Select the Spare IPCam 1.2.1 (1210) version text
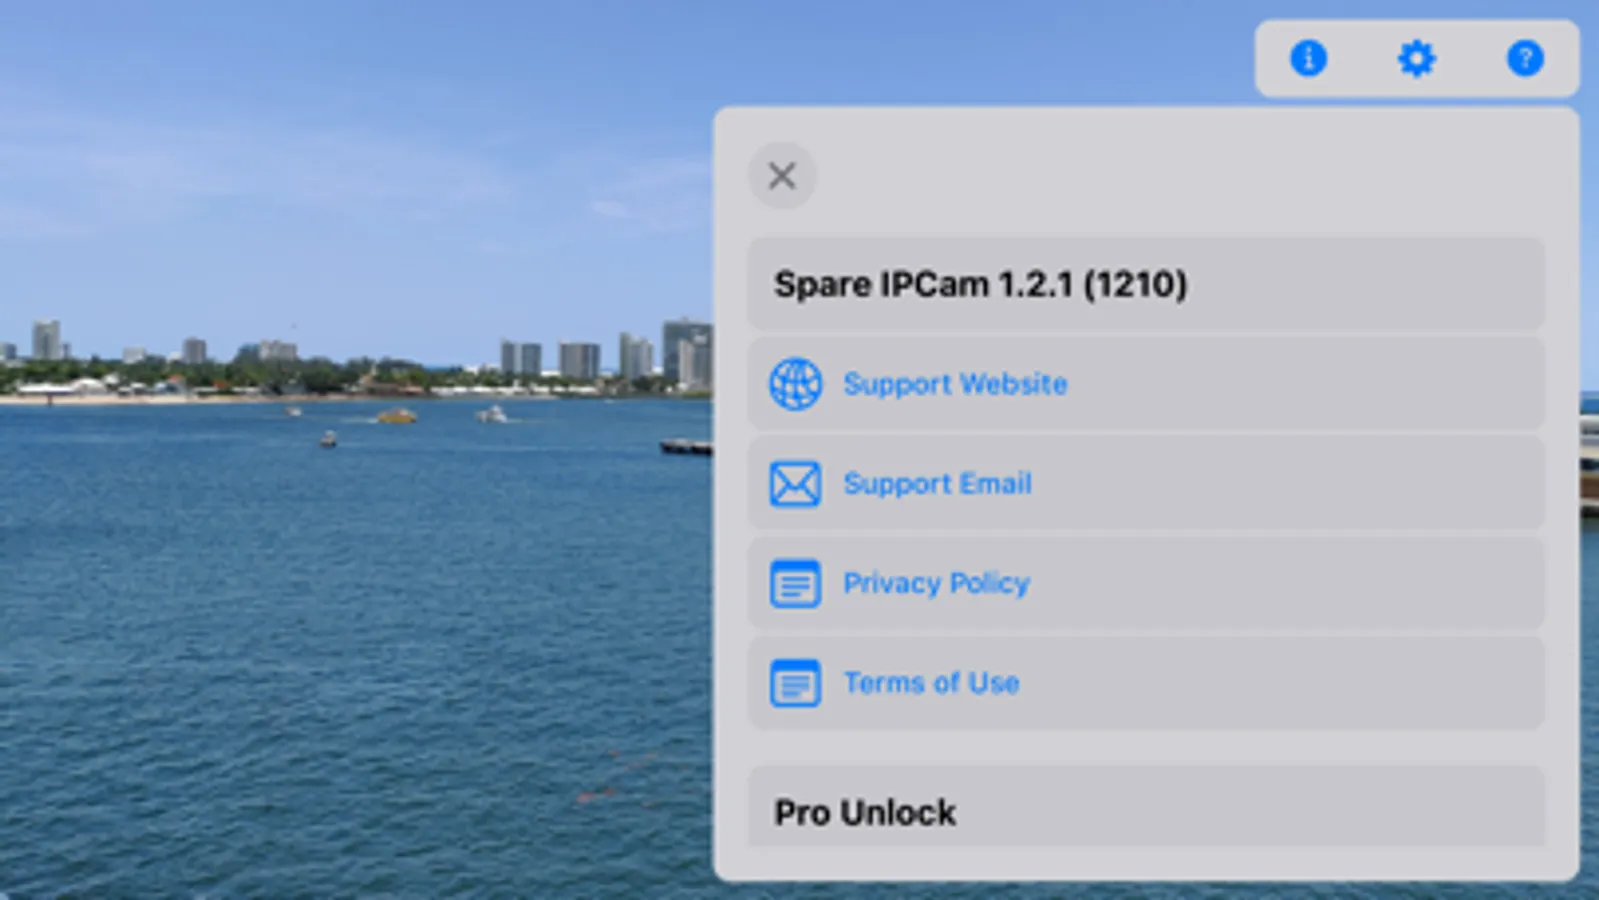1599x900 pixels. 980,284
